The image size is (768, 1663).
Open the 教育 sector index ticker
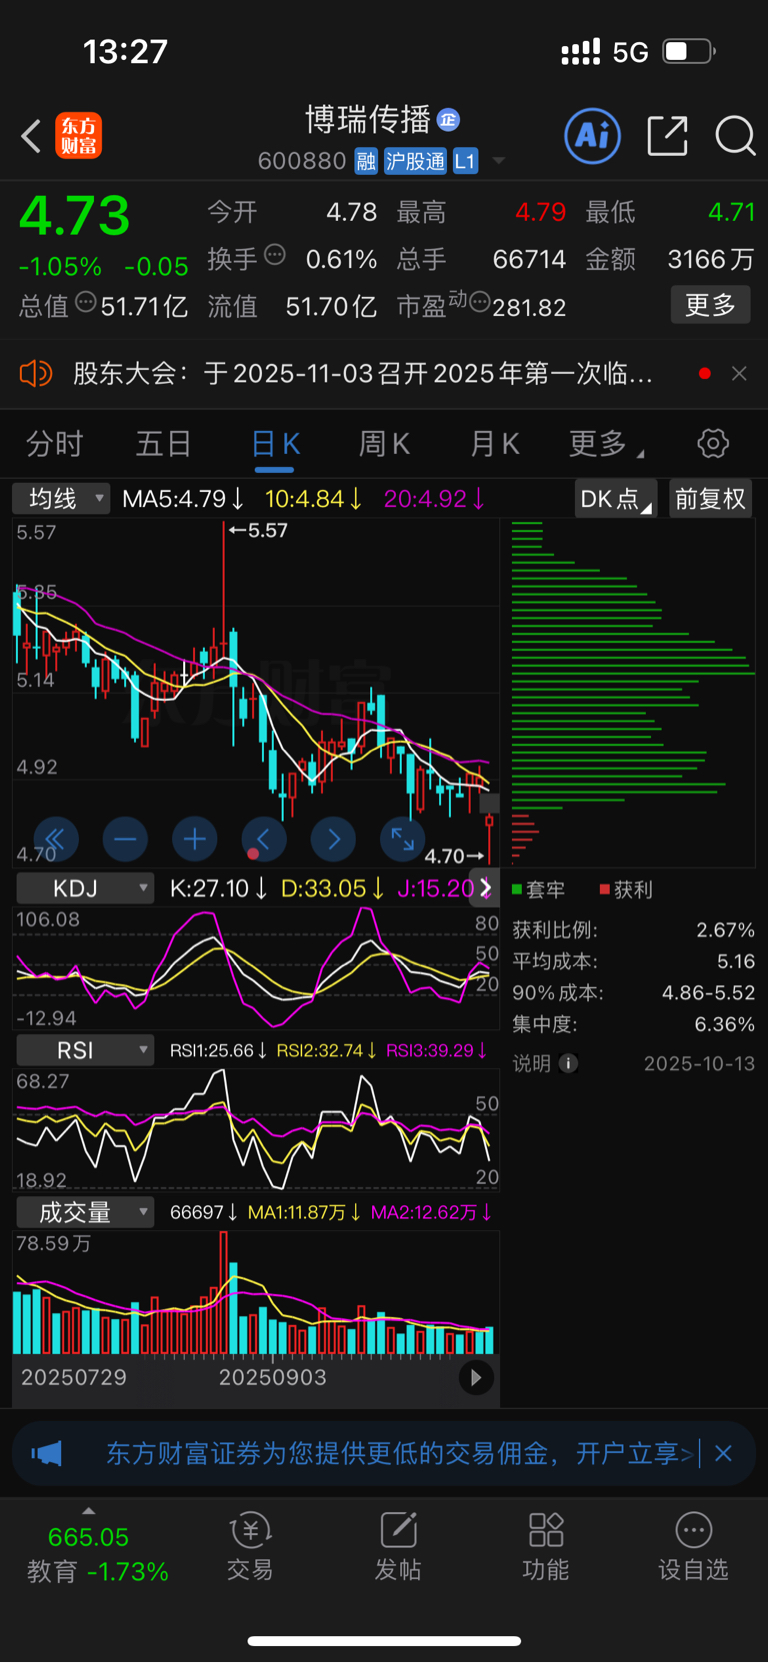[x=98, y=1554]
